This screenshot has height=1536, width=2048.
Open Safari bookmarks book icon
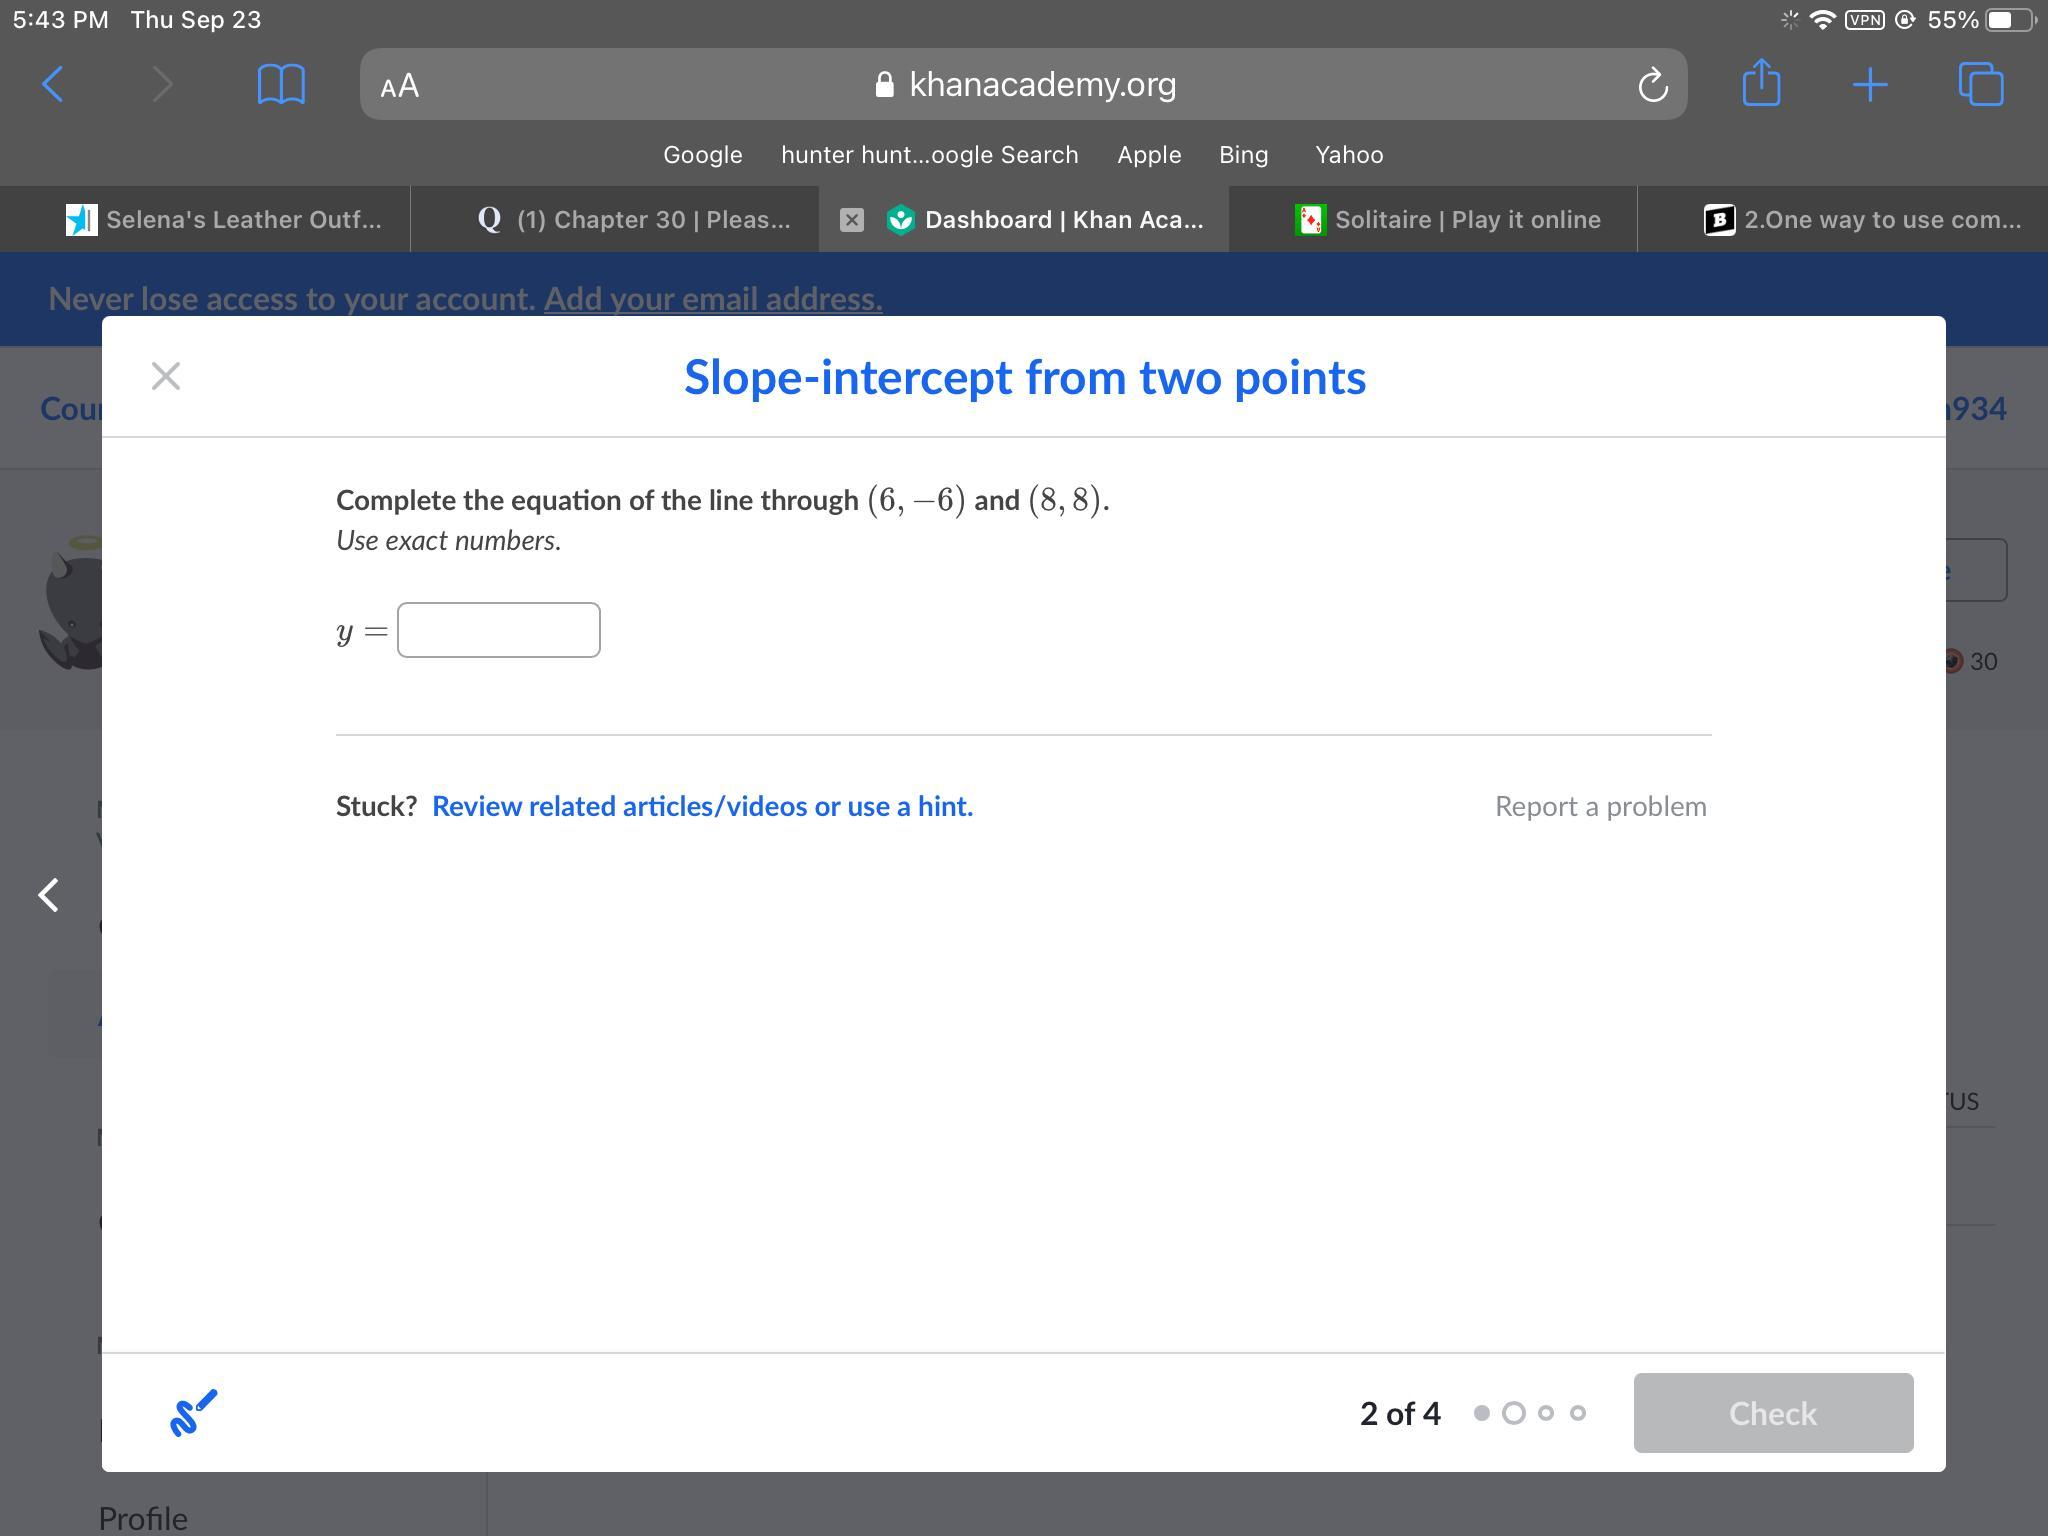[281, 85]
